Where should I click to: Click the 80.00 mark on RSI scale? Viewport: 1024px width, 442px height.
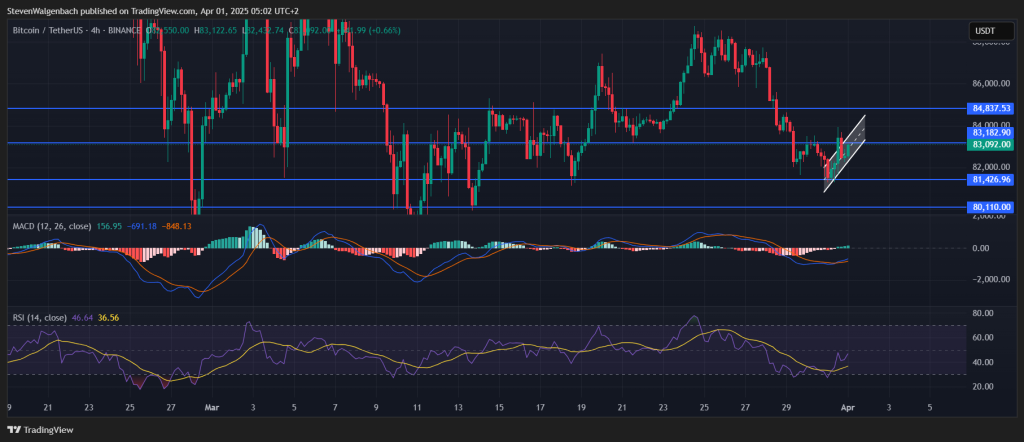[982, 313]
